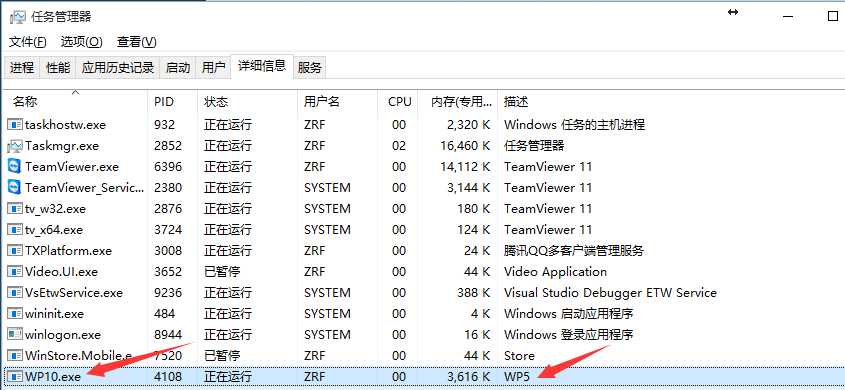Switch to the 服务 tab
845x390 pixels.
pos(309,67)
